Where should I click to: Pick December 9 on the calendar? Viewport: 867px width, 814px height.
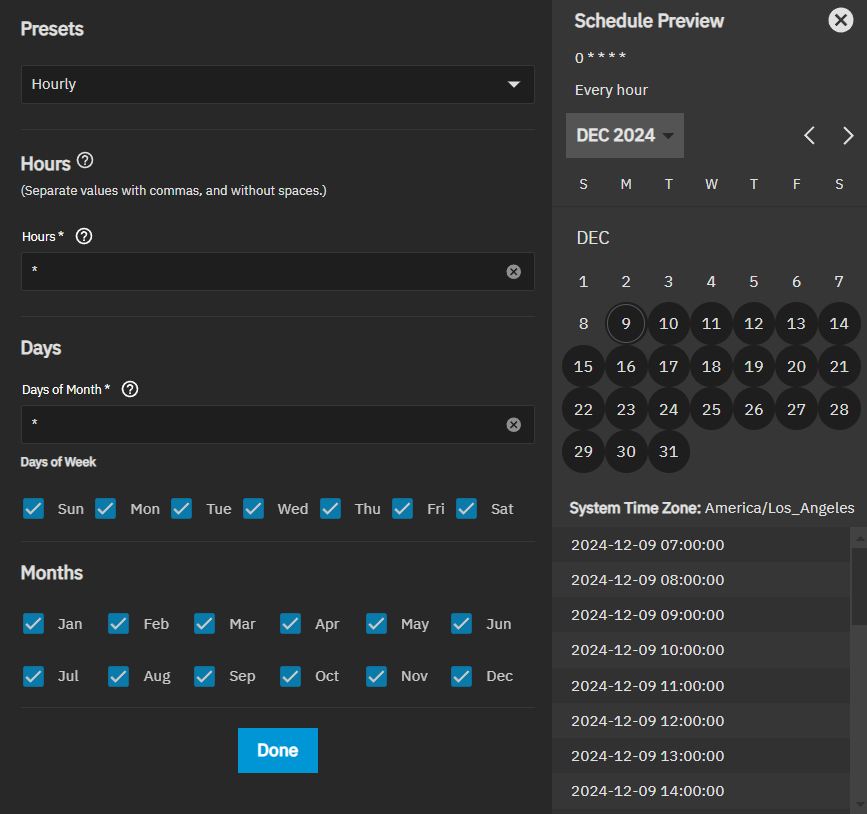tap(626, 324)
